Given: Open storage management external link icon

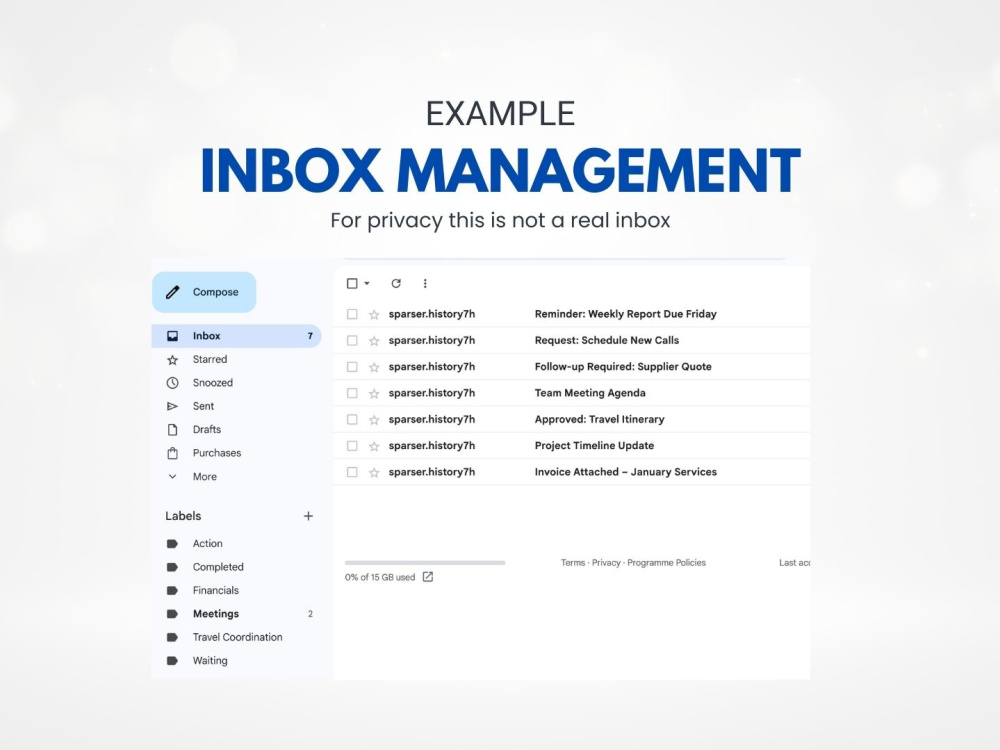Looking at the screenshot, I should pyautogui.click(x=428, y=577).
